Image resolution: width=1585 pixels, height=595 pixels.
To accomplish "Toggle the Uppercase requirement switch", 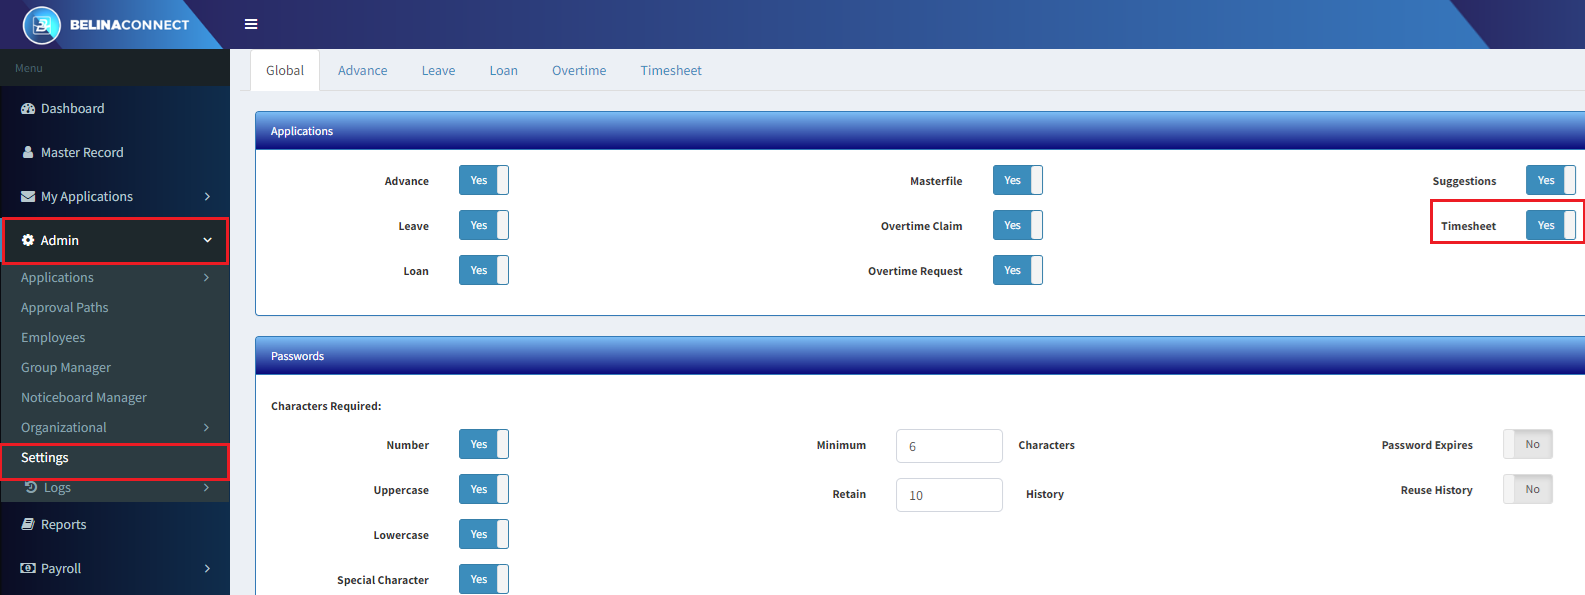I will pyautogui.click(x=484, y=489).
